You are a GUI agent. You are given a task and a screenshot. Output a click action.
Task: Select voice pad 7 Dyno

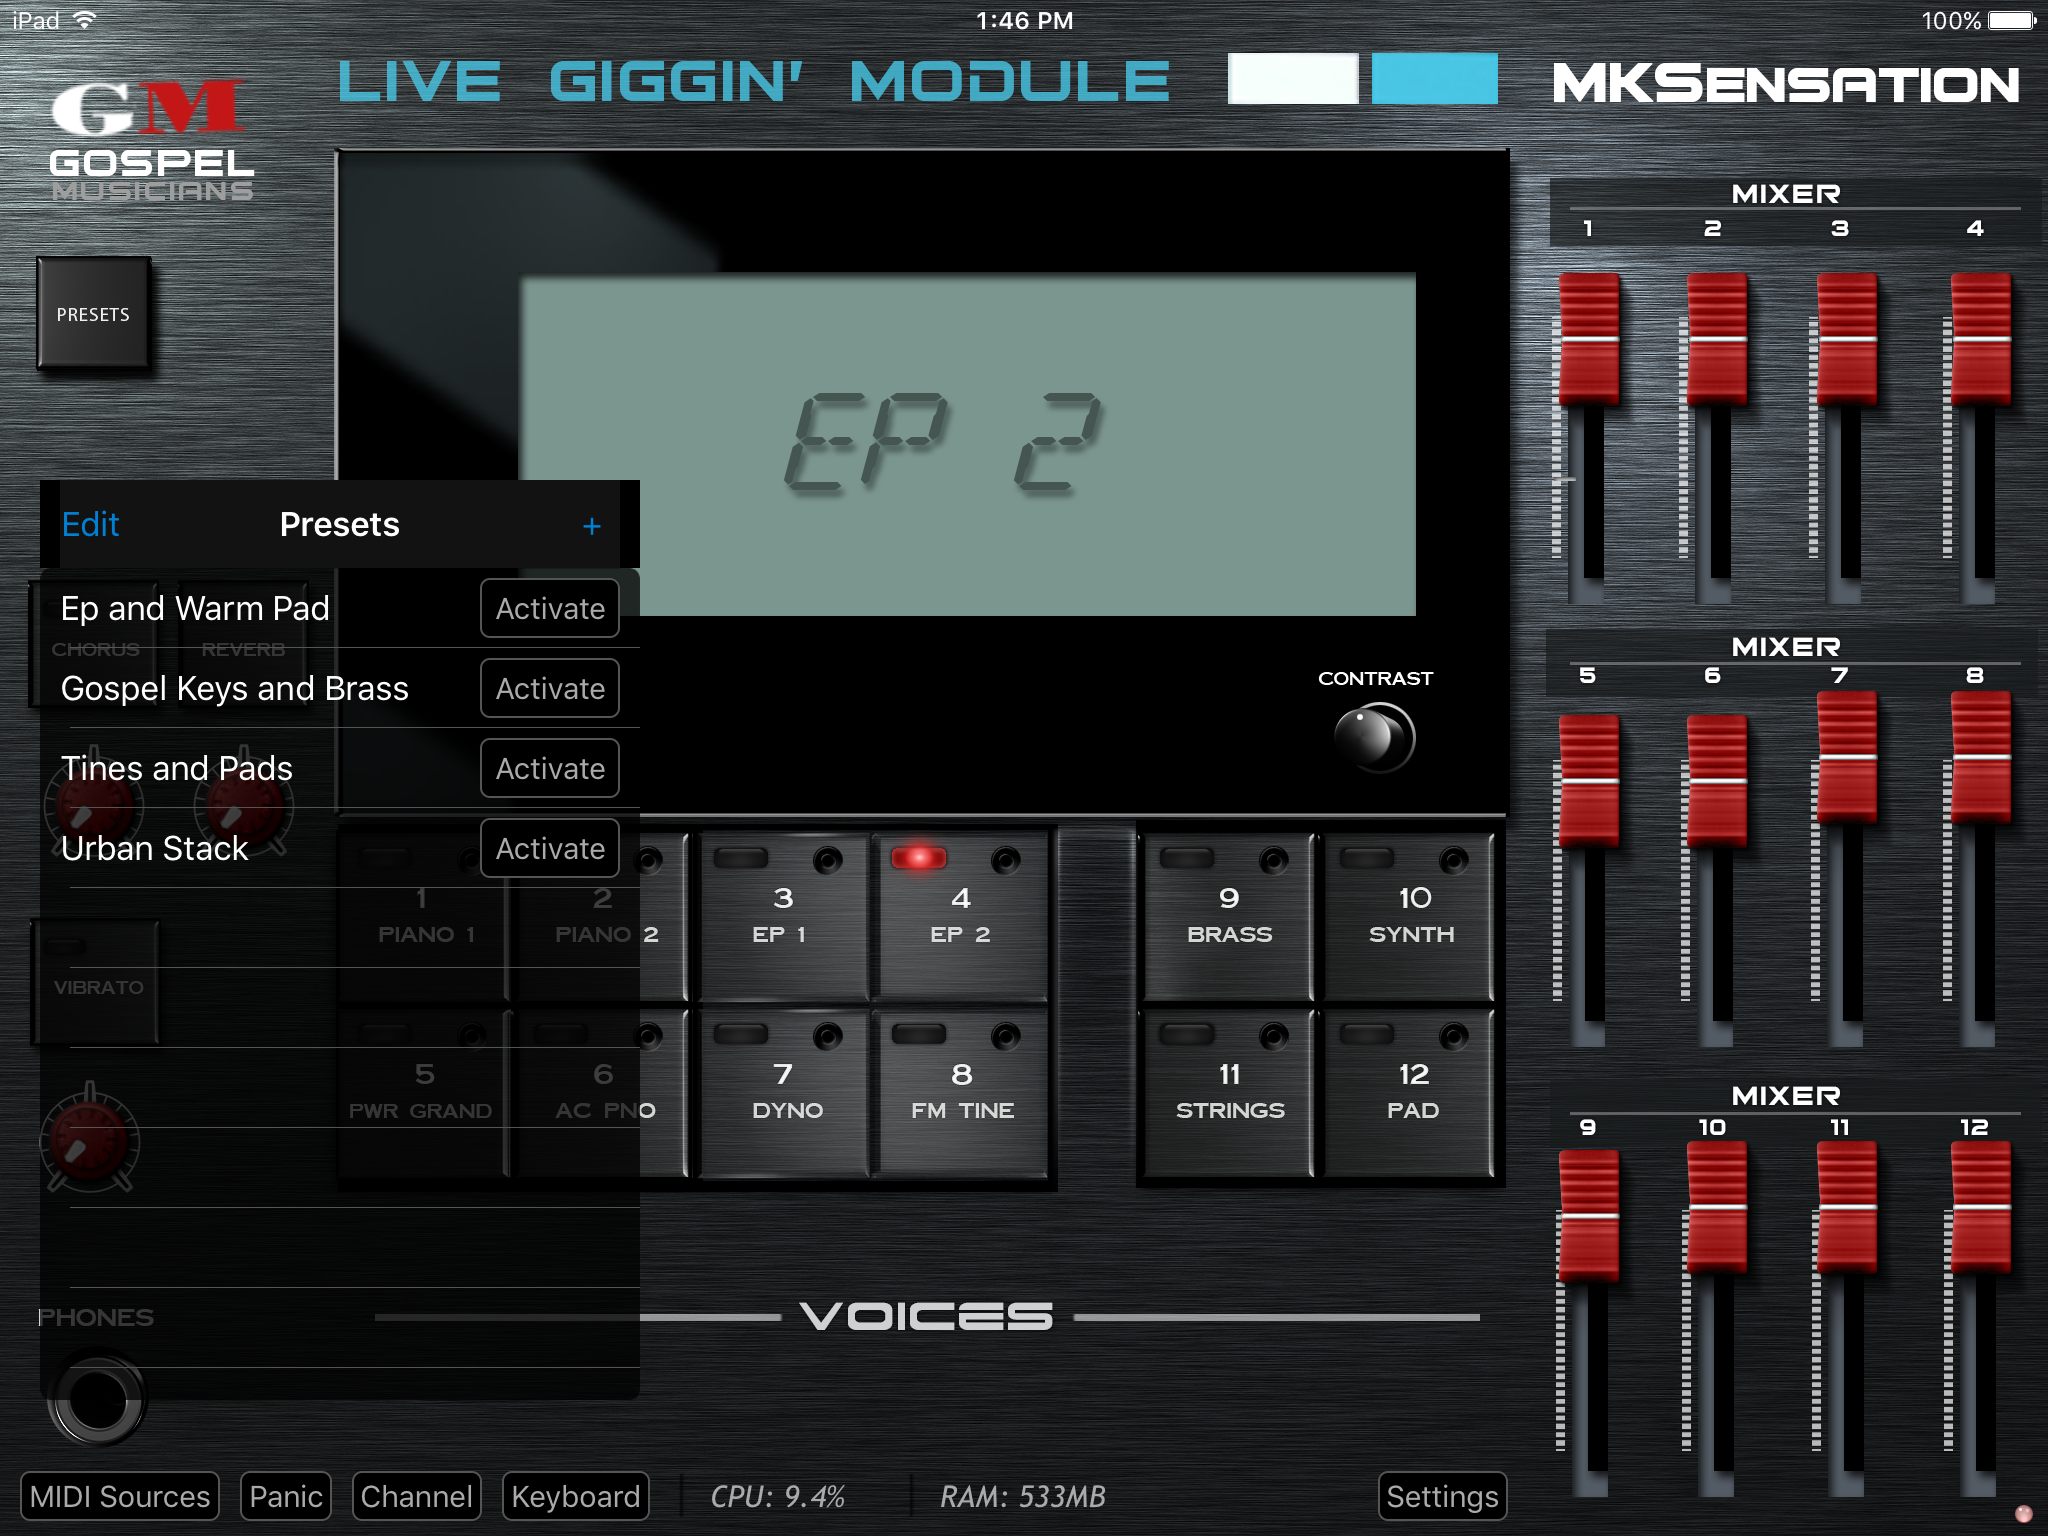[x=785, y=1092]
